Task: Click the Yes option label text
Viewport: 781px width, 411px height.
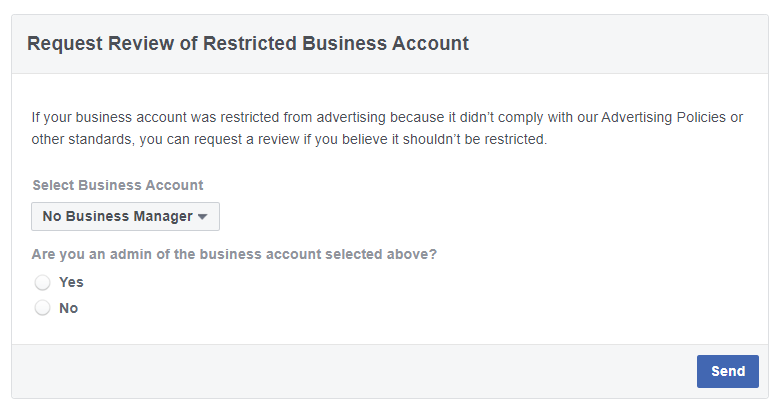Action: tap(71, 282)
